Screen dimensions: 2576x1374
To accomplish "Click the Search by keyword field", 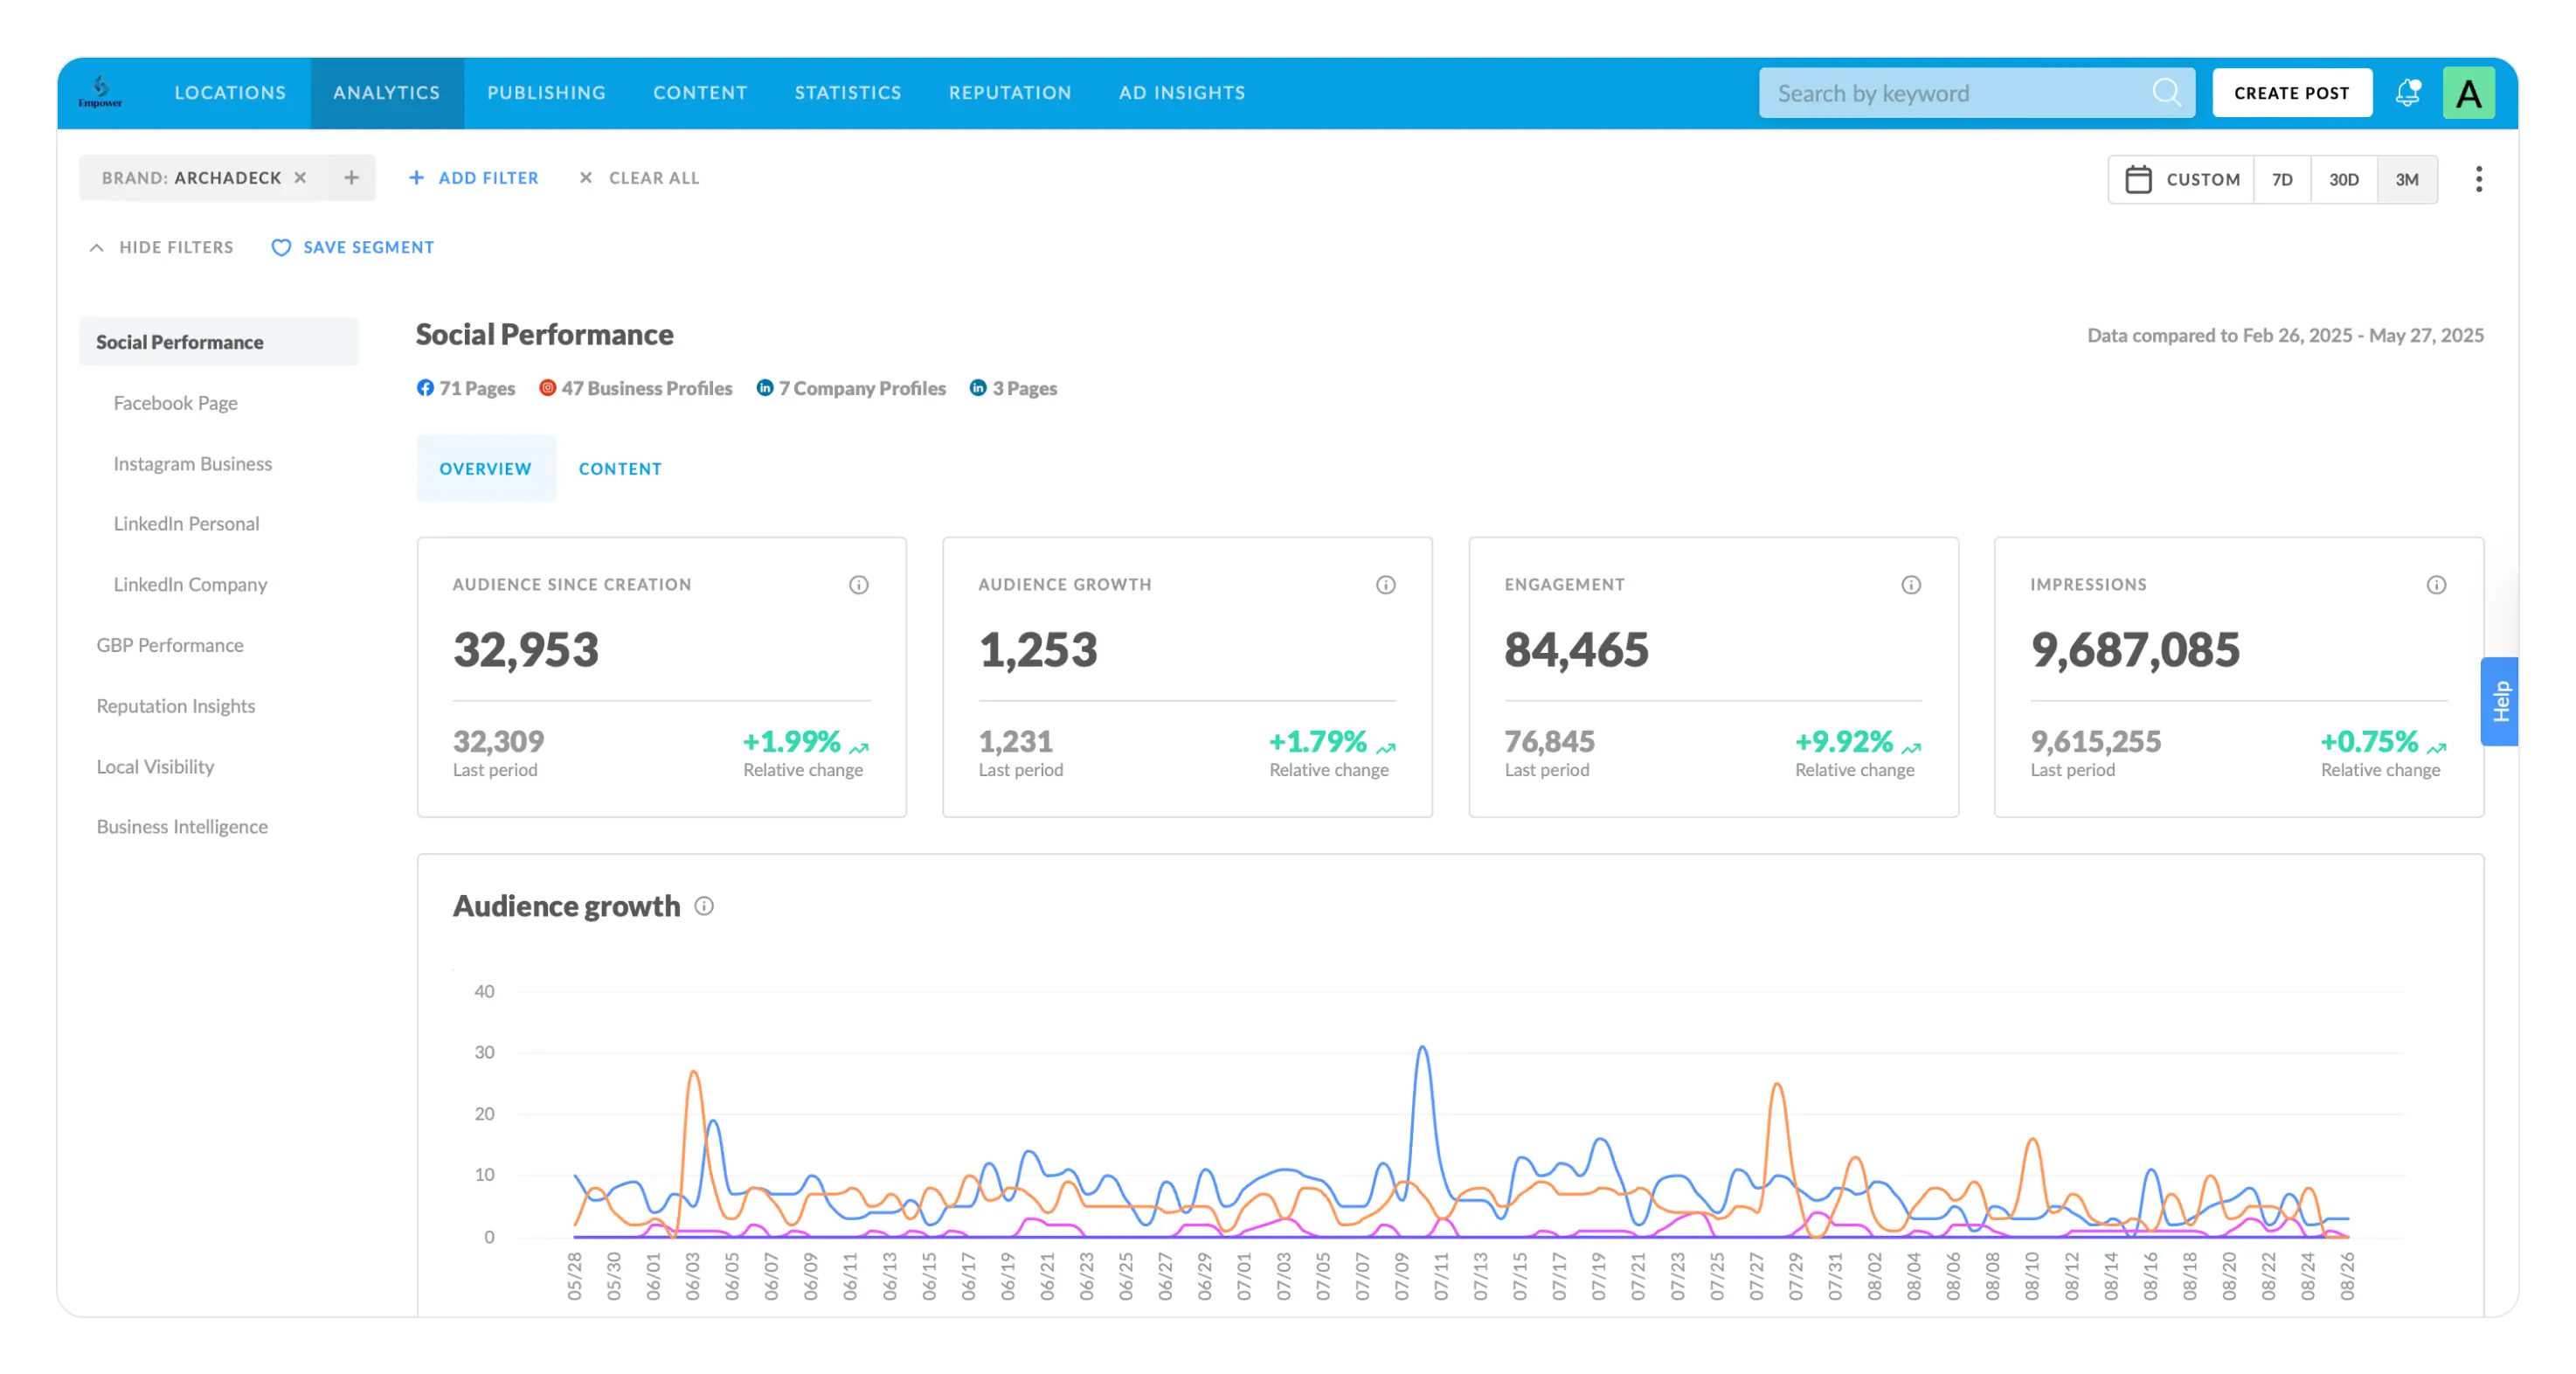I will pyautogui.click(x=1950, y=93).
